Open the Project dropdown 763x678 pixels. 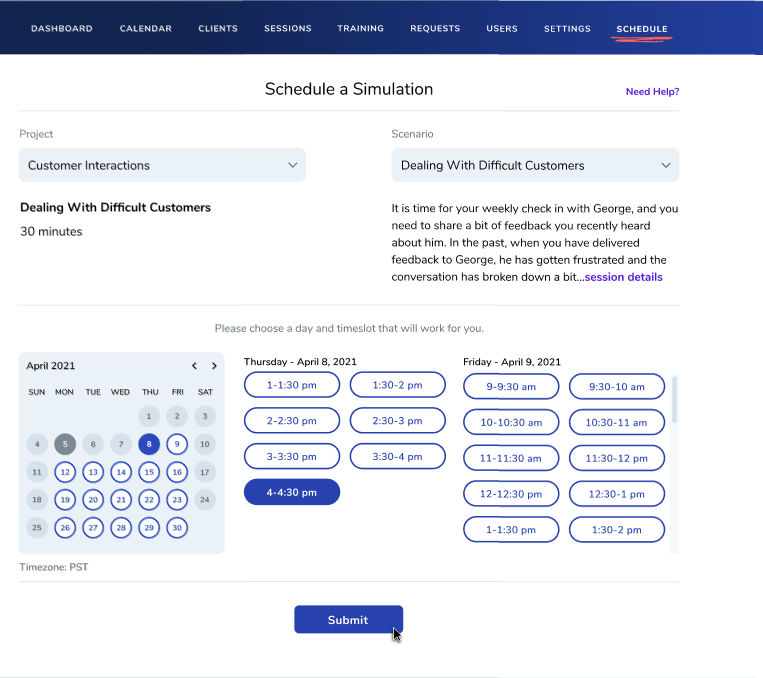[162, 165]
